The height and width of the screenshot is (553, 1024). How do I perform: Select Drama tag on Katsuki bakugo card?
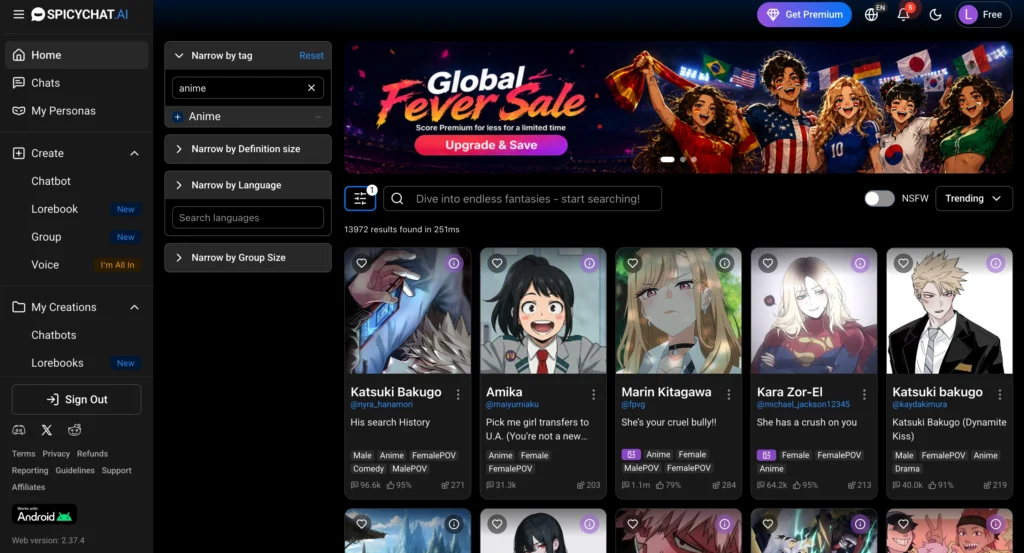pos(907,469)
